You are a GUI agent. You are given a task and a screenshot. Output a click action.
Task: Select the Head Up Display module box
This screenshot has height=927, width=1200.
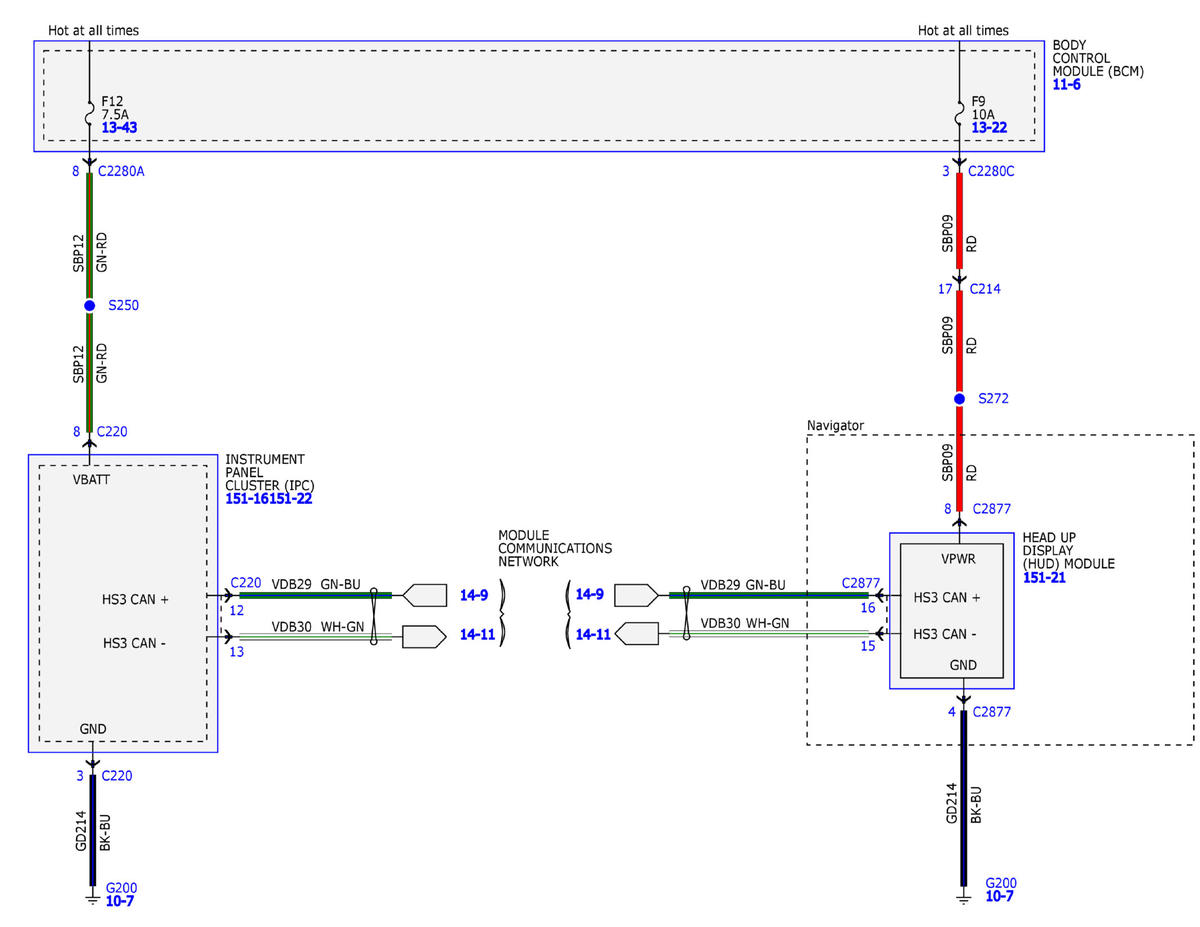click(952, 610)
